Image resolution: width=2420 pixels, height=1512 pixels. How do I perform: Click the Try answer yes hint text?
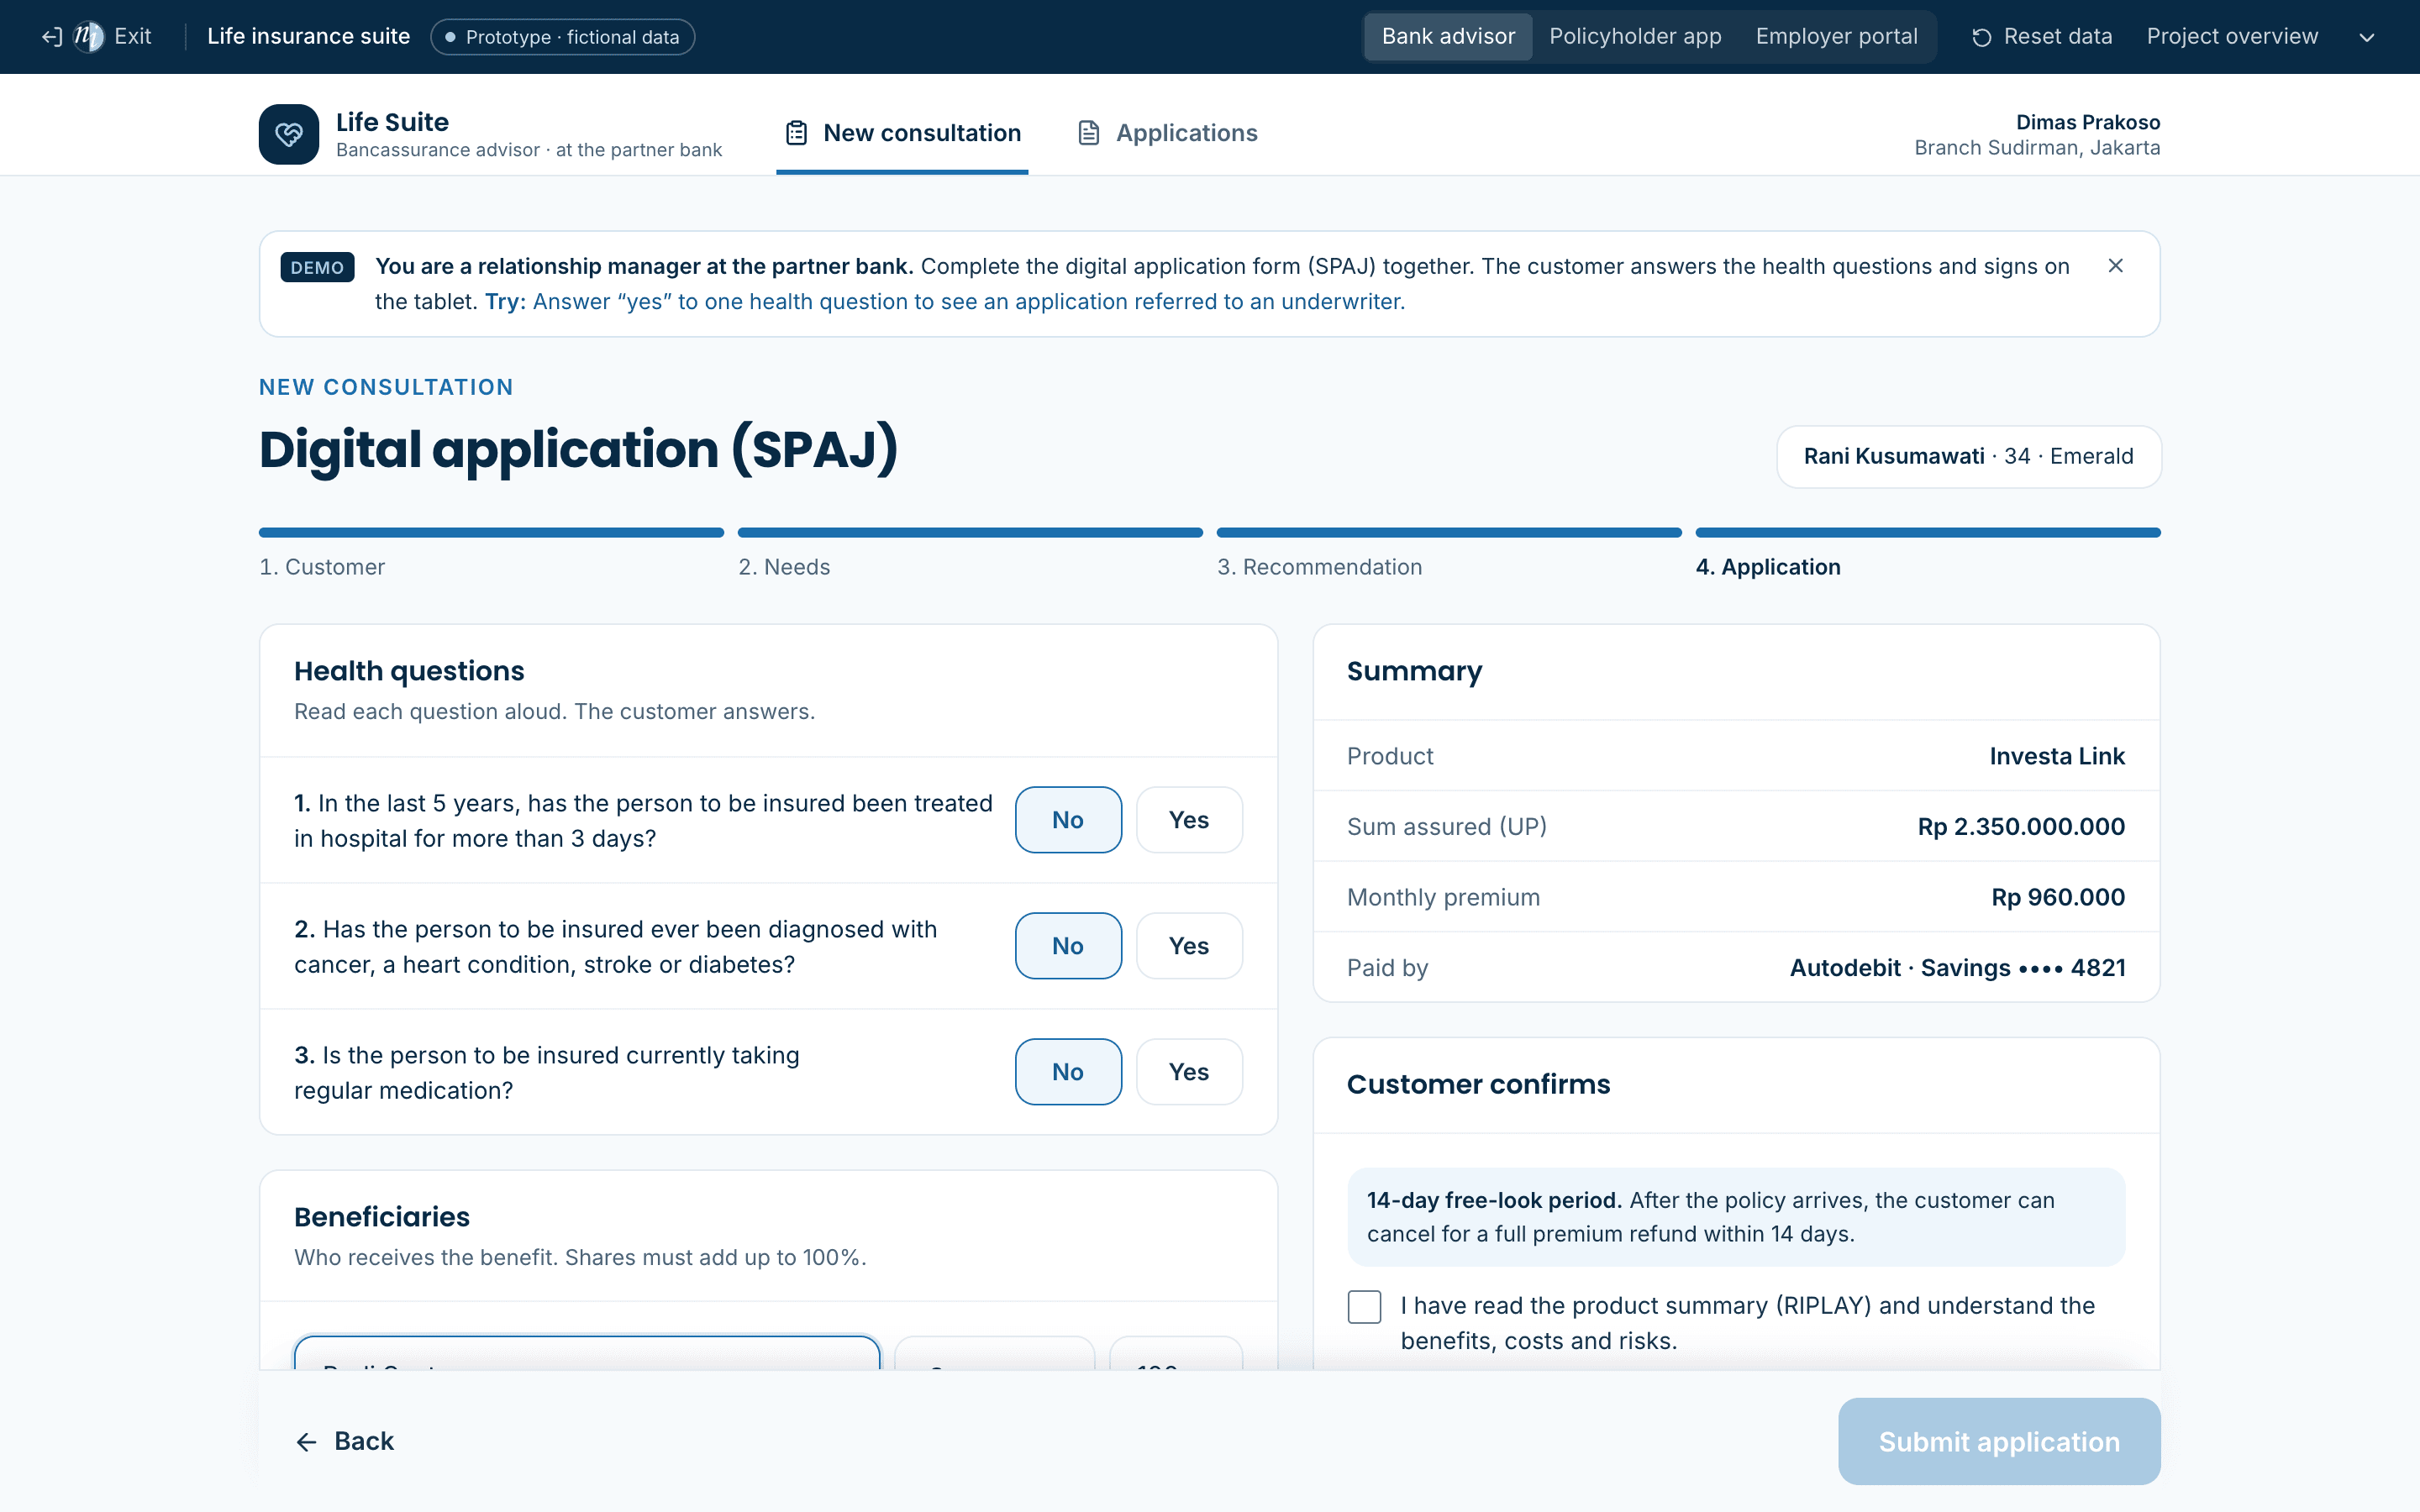(x=945, y=302)
